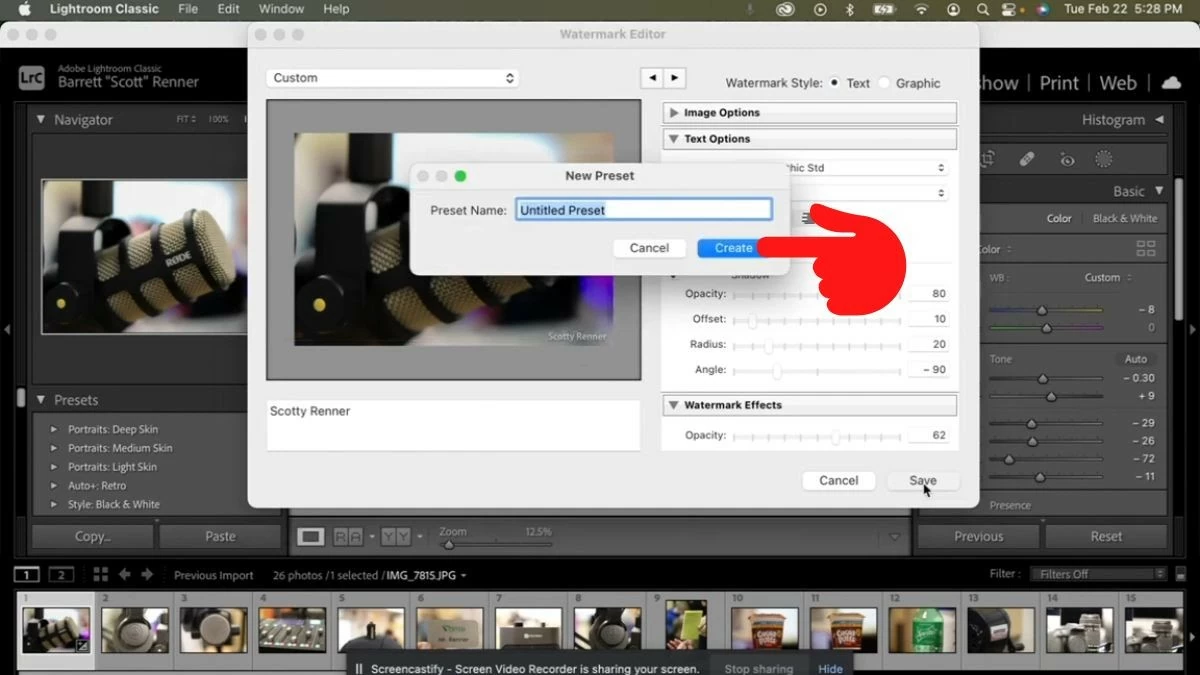The width and height of the screenshot is (1200, 675).
Task: Select the Red Eye Correction tool
Action: click(1066, 158)
